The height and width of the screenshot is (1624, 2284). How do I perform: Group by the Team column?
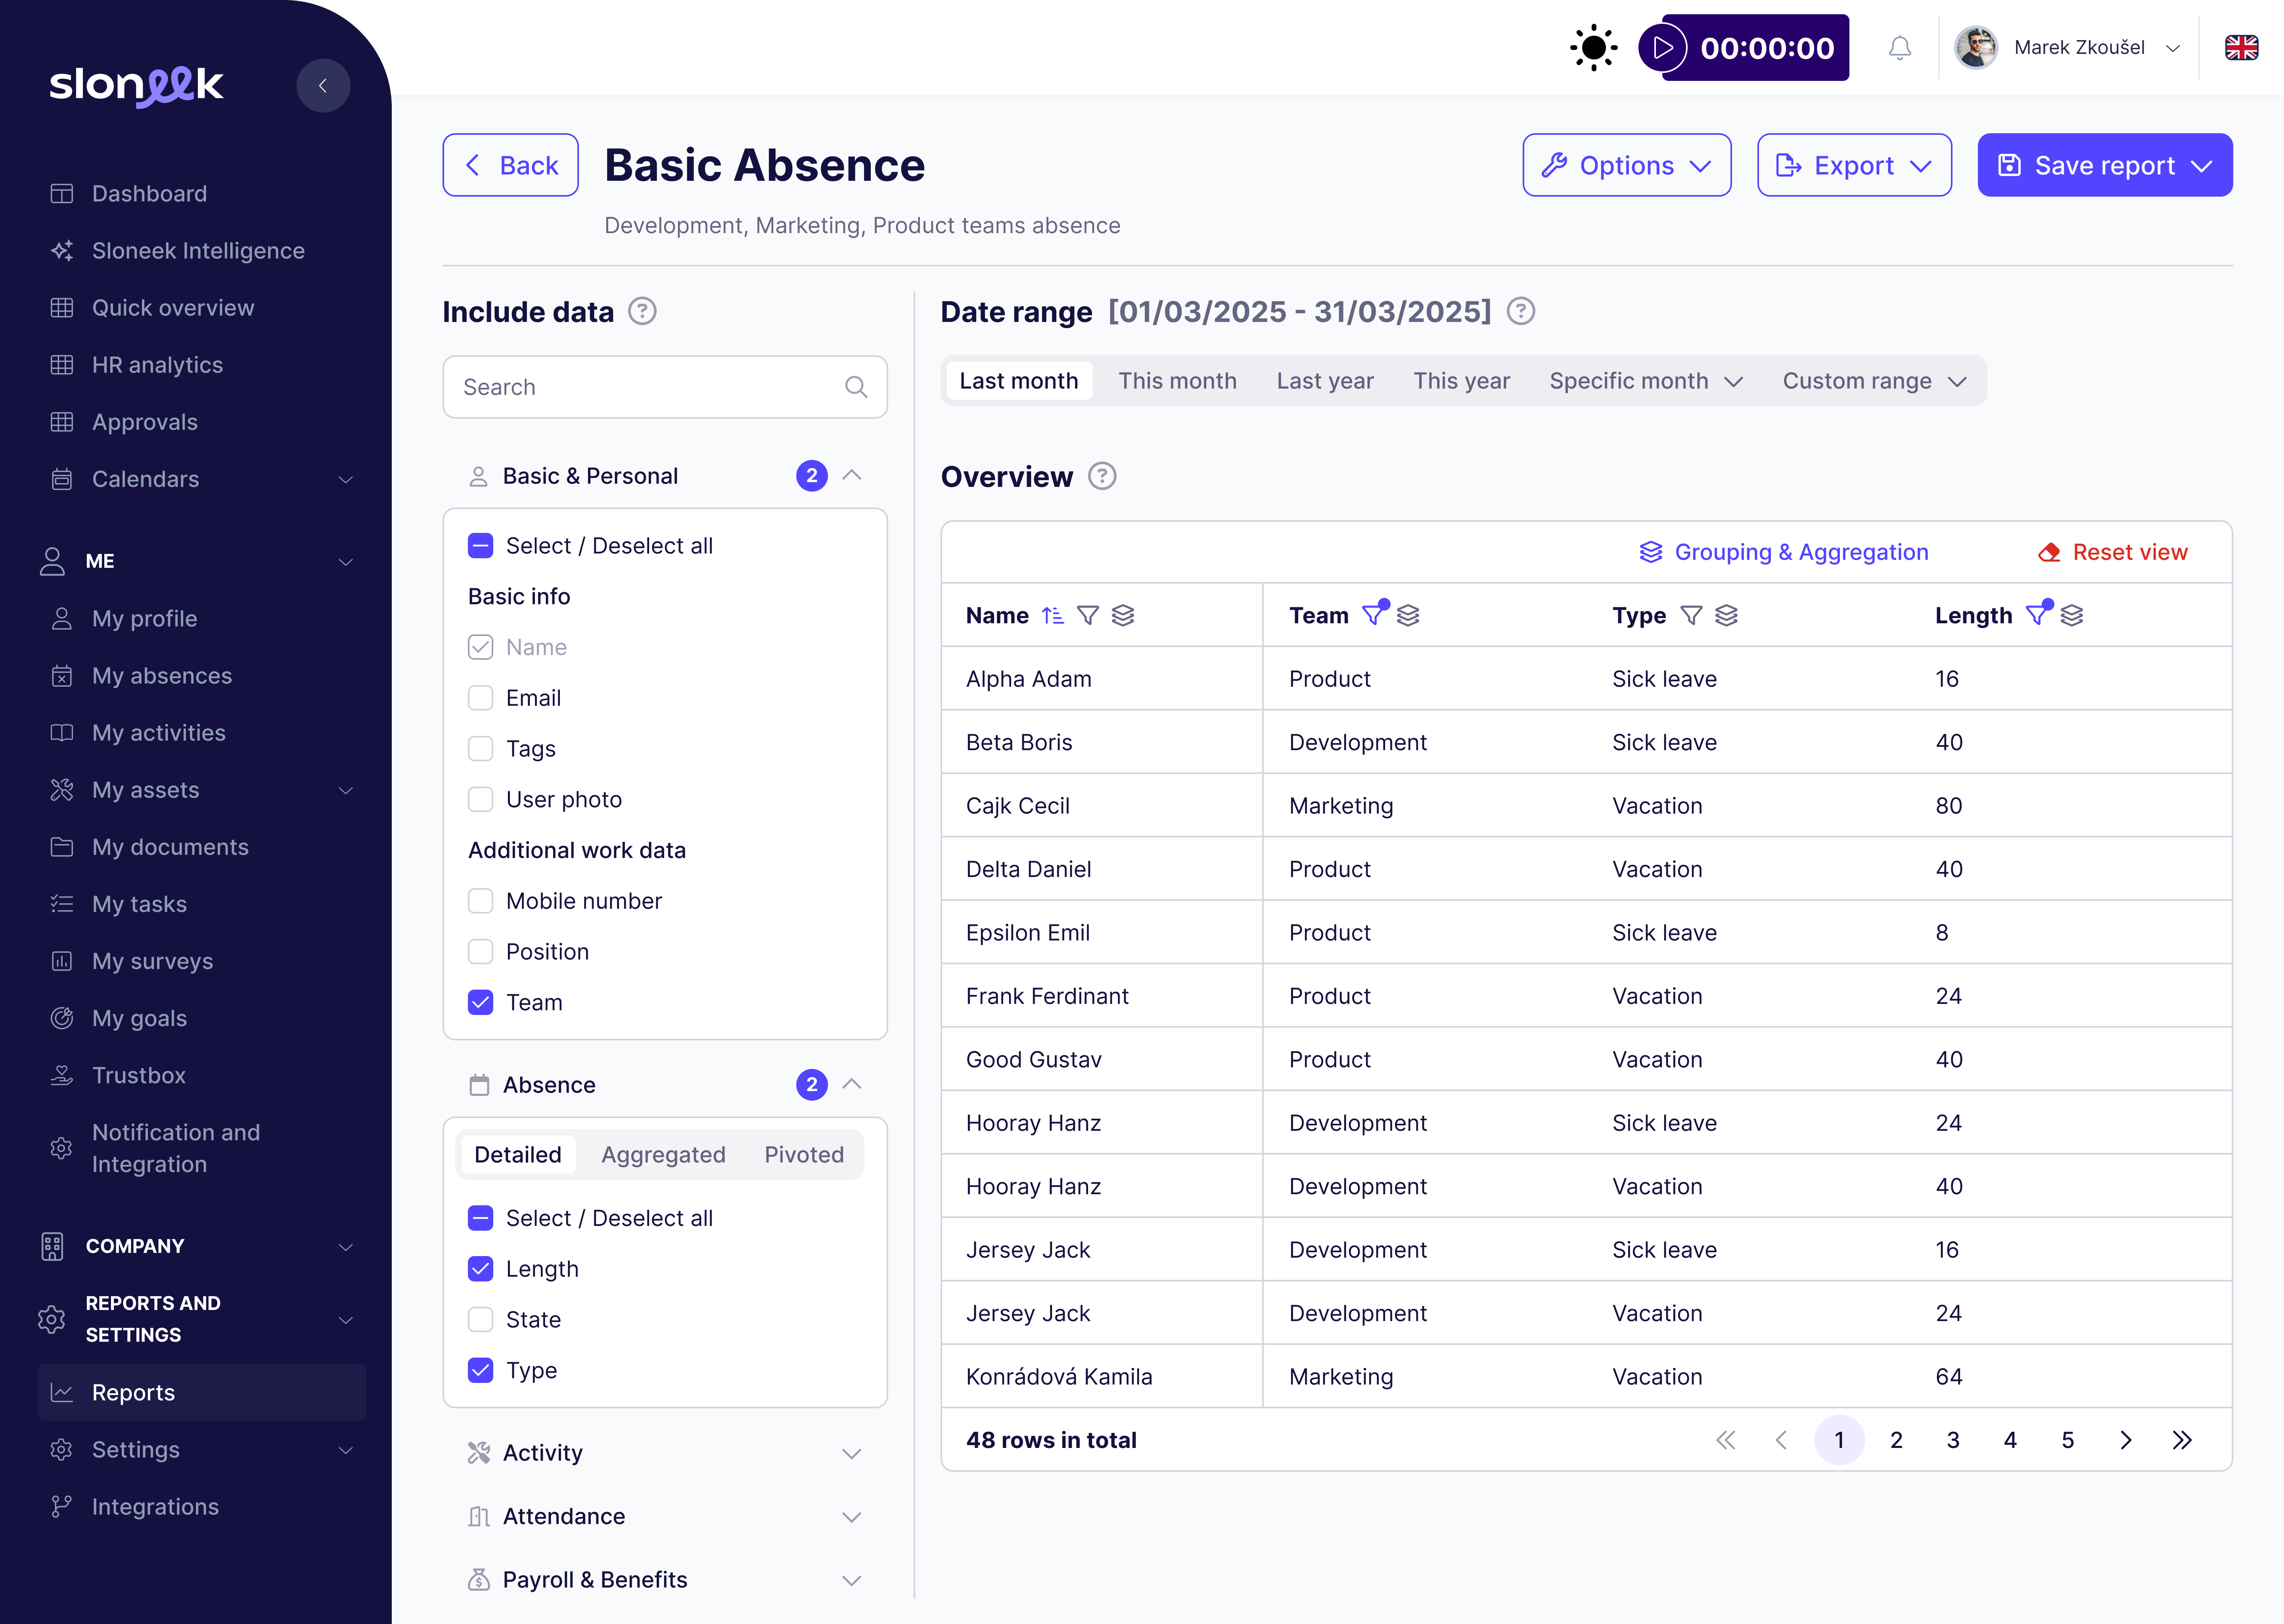[x=1408, y=616]
